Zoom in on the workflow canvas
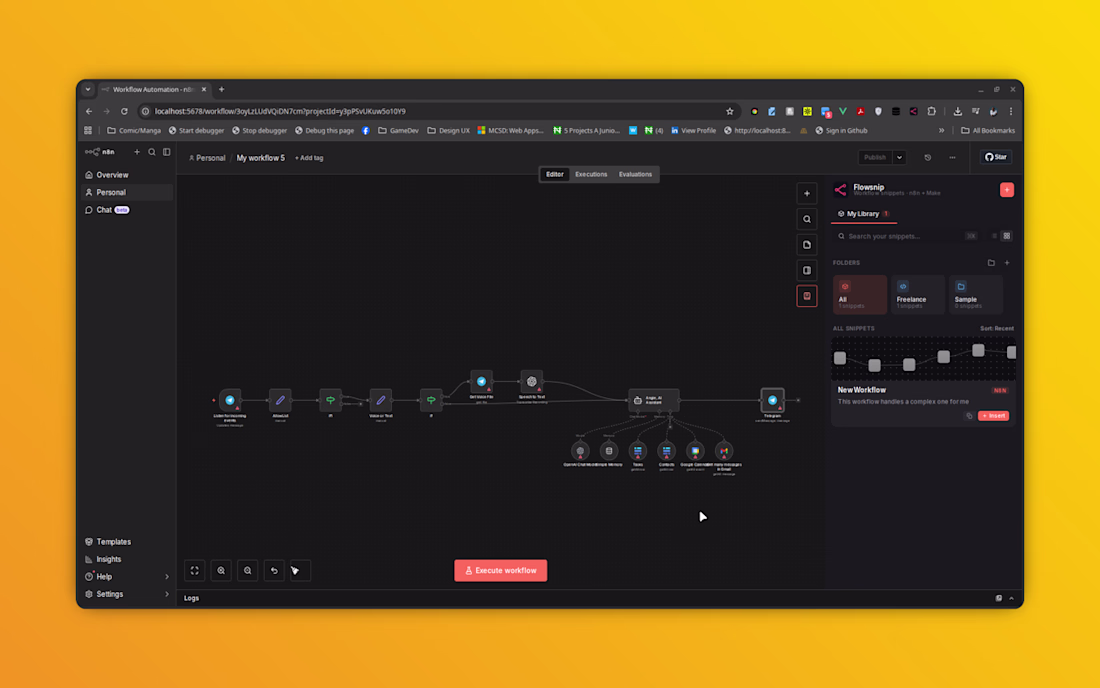The height and width of the screenshot is (688, 1100). point(221,571)
